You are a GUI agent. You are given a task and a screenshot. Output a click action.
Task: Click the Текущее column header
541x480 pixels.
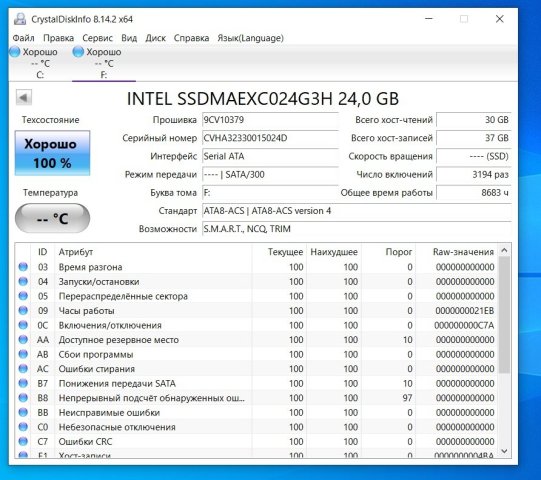(279, 252)
